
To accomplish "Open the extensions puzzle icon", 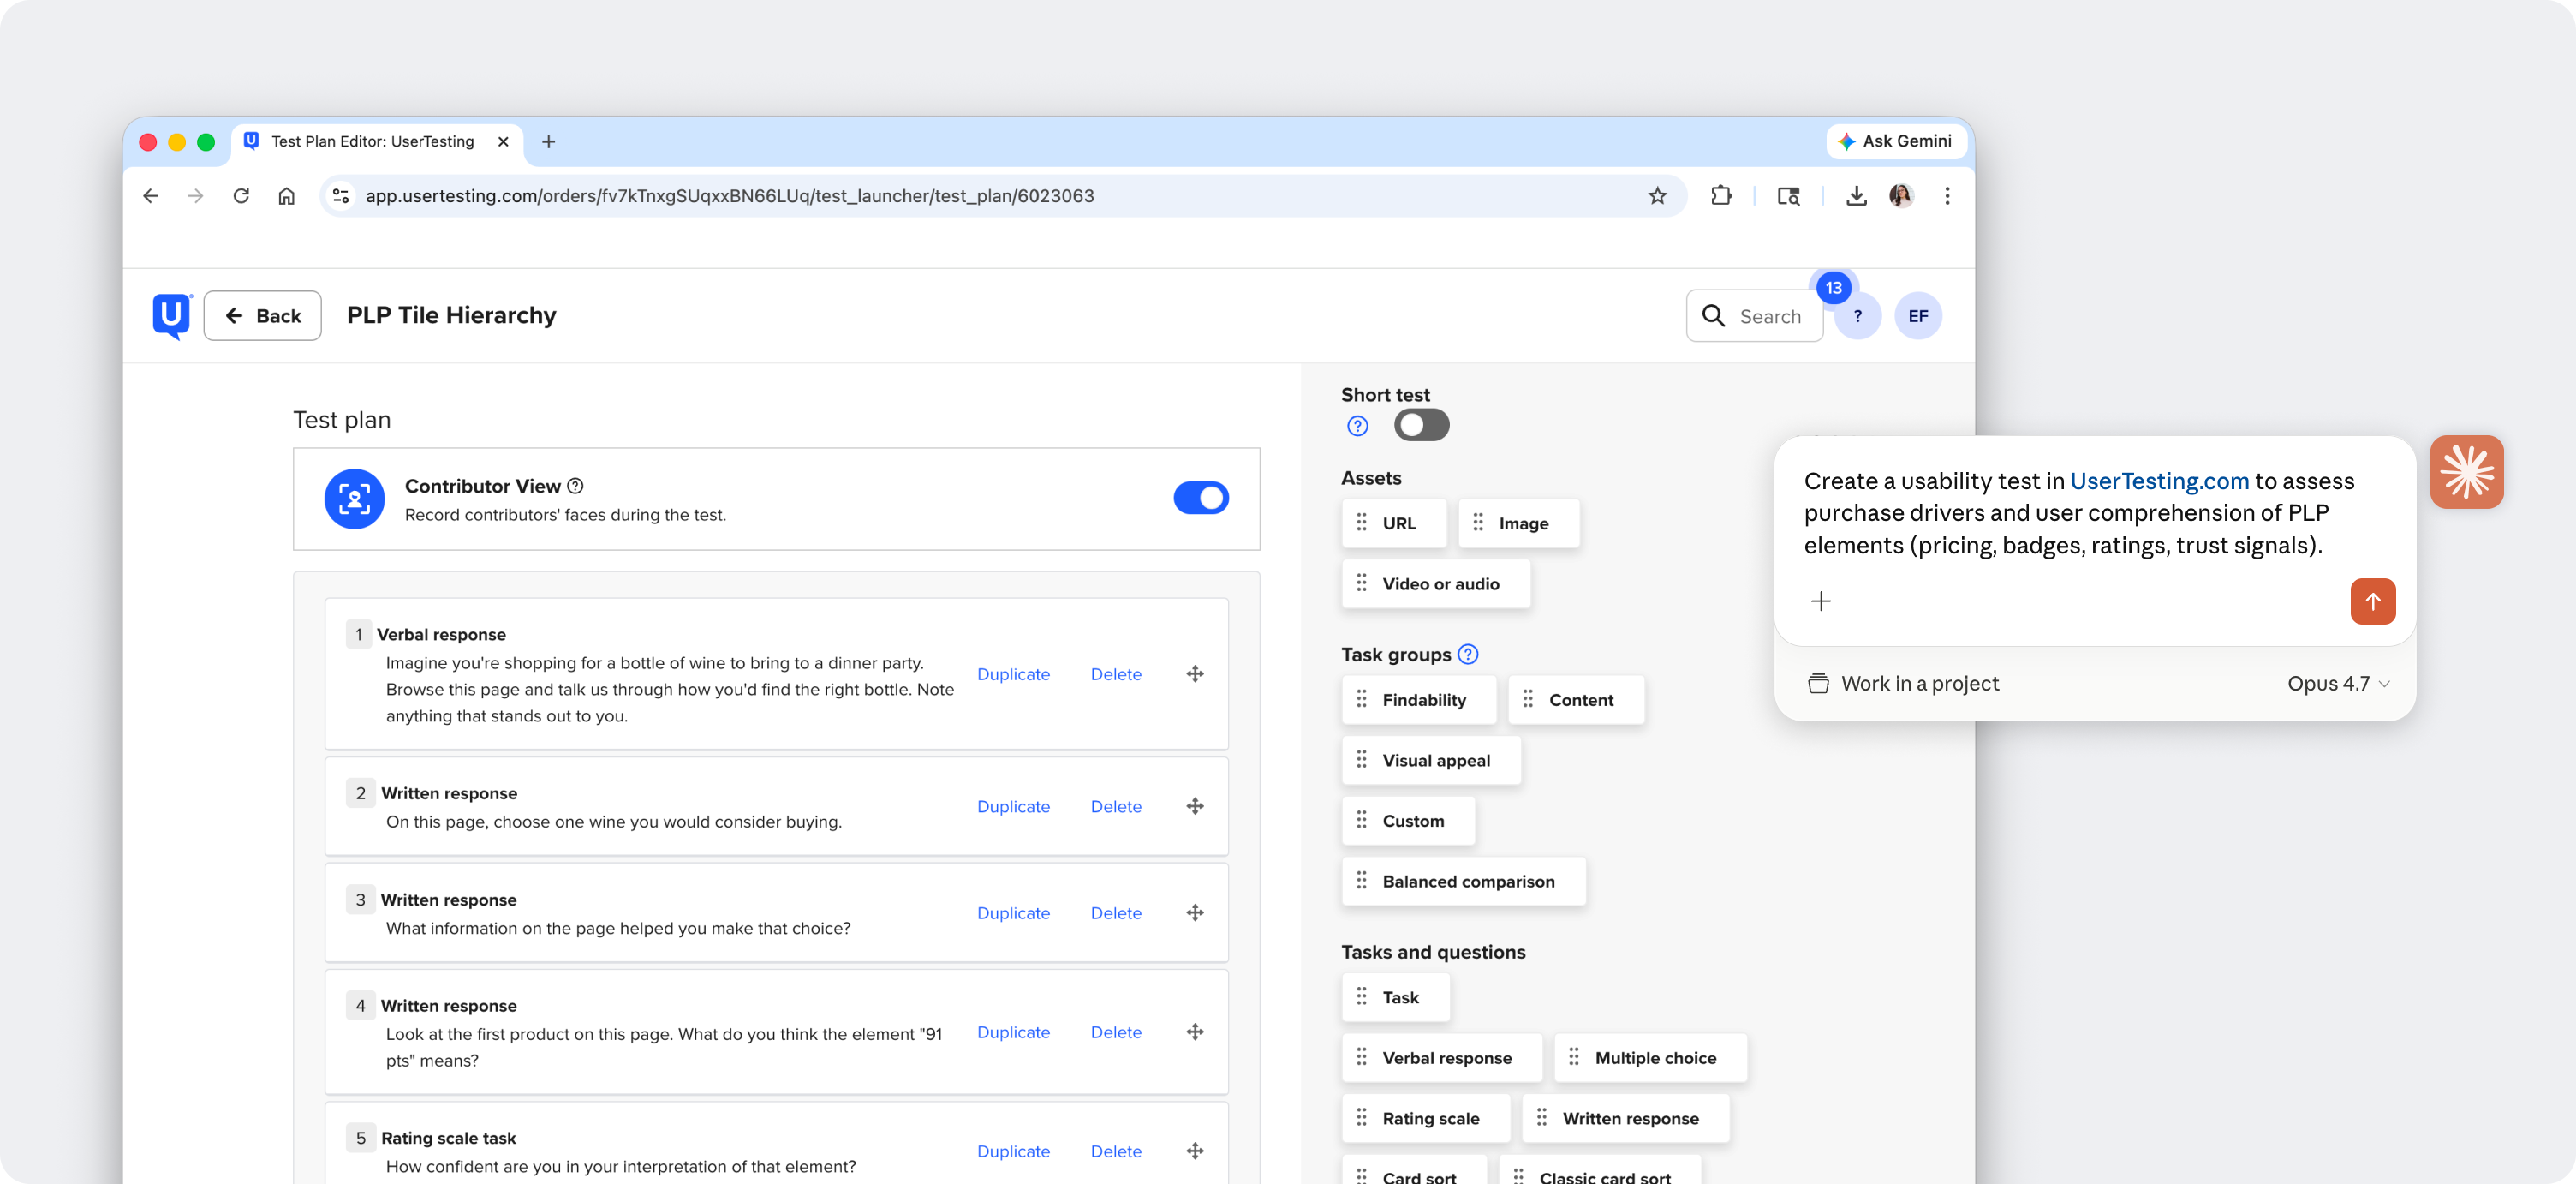I will pos(1721,196).
